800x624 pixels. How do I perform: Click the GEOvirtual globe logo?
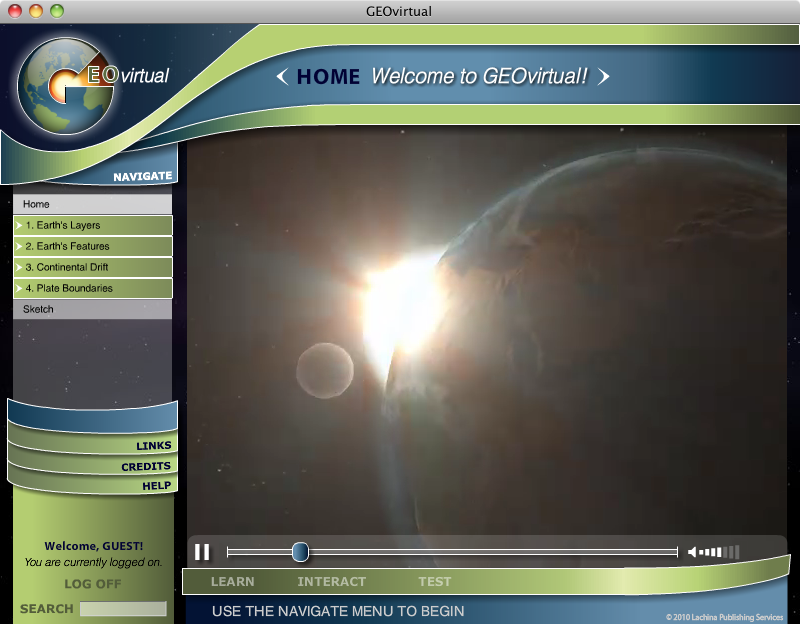[x=66, y=86]
